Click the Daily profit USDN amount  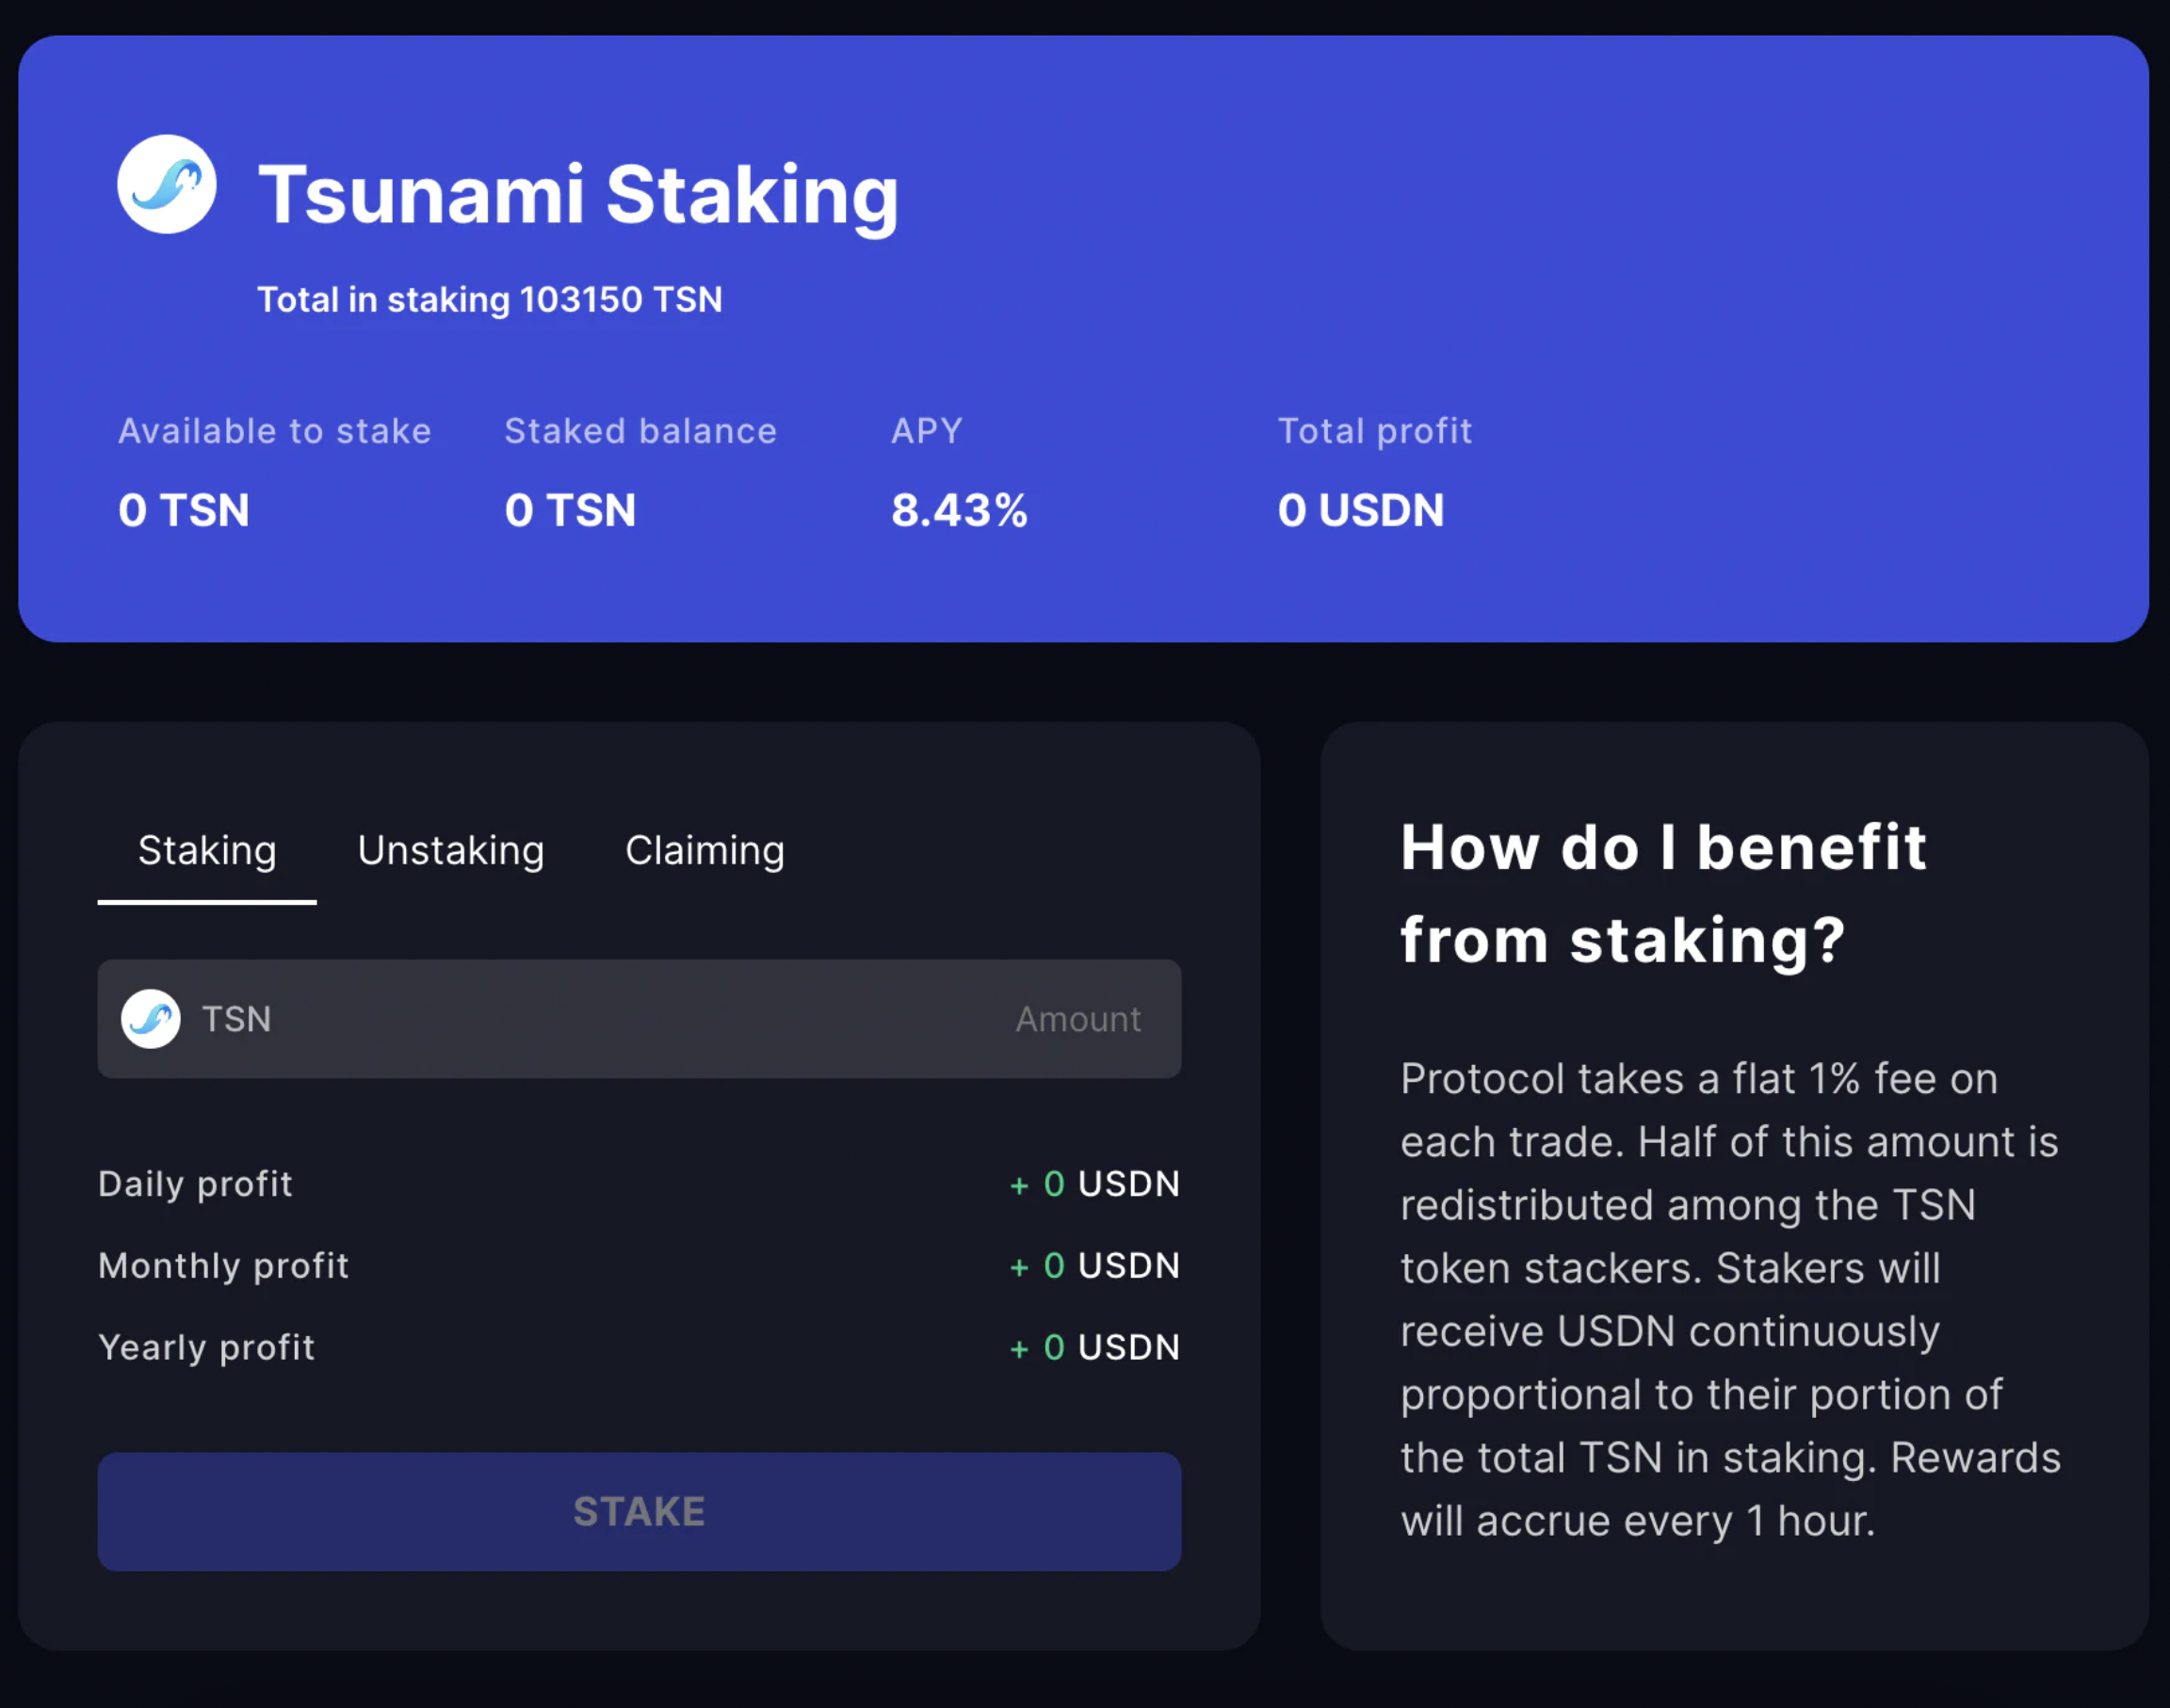[1095, 1184]
